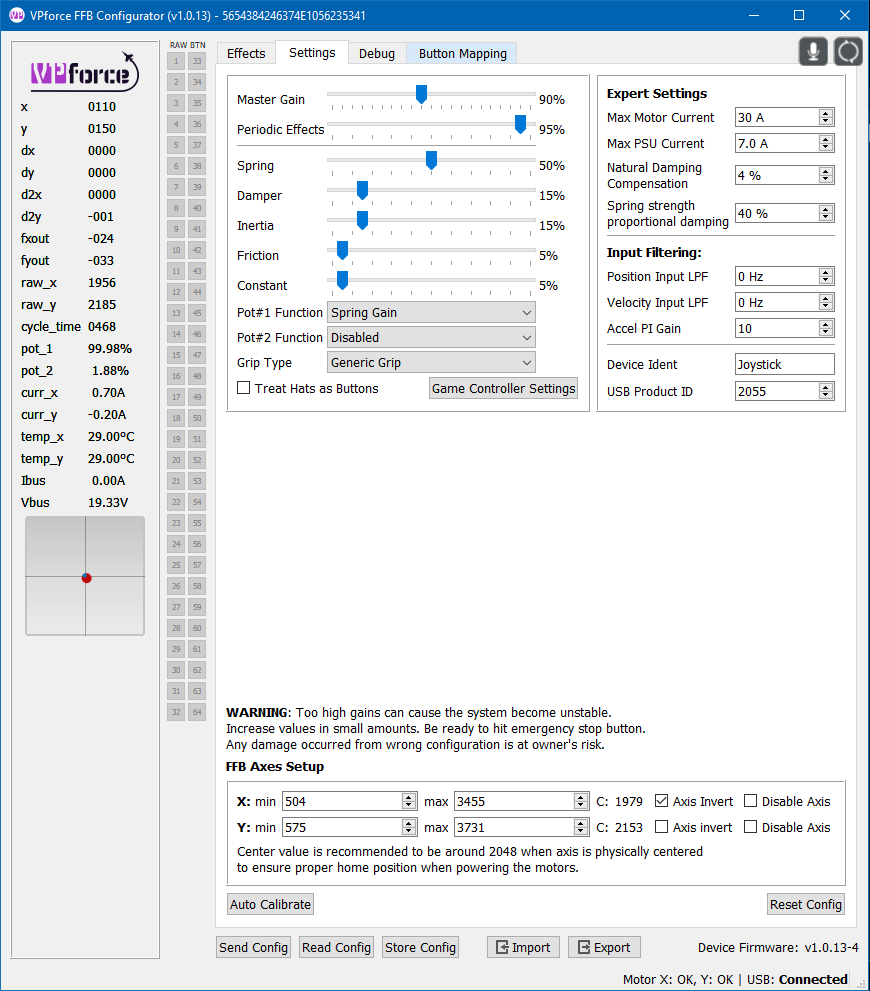Click the Spring slider handle
The width and height of the screenshot is (870, 991).
click(x=432, y=161)
